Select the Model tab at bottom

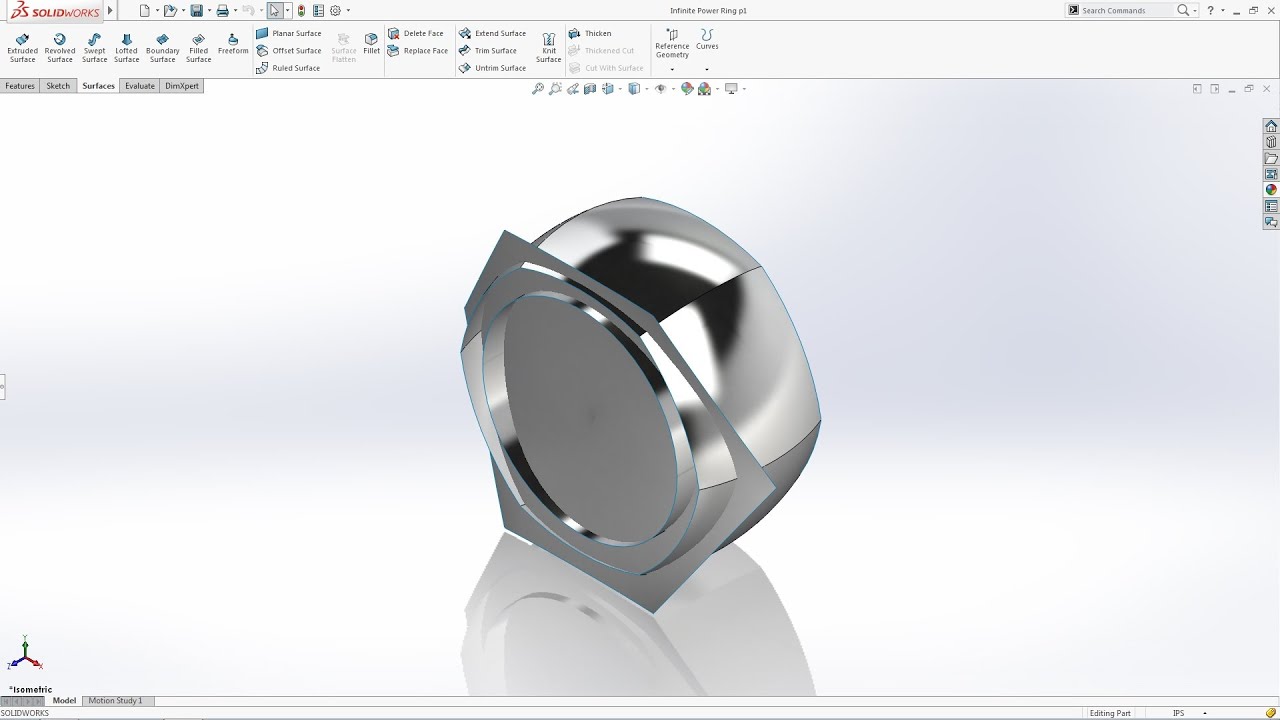click(x=64, y=701)
